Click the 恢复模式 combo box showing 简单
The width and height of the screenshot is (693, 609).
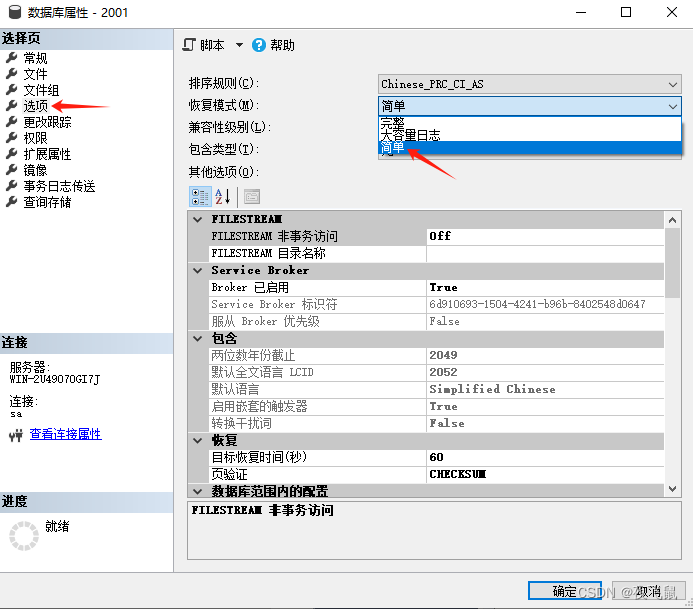[529, 106]
